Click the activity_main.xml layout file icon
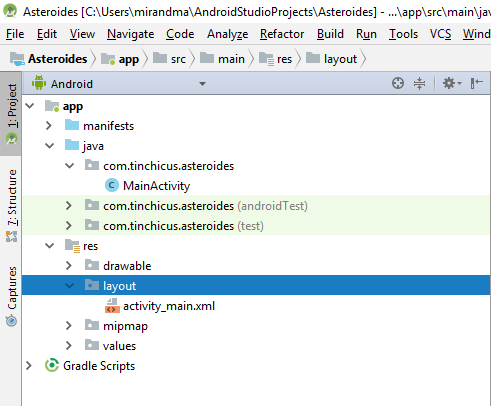Screen dimensions: 491x406 click(x=112, y=306)
